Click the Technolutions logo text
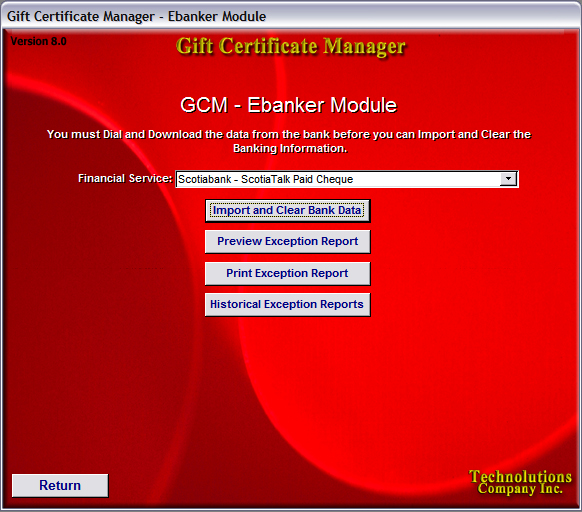The width and height of the screenshot is (582, 512). pyautogui.click(x=520, y=476)
